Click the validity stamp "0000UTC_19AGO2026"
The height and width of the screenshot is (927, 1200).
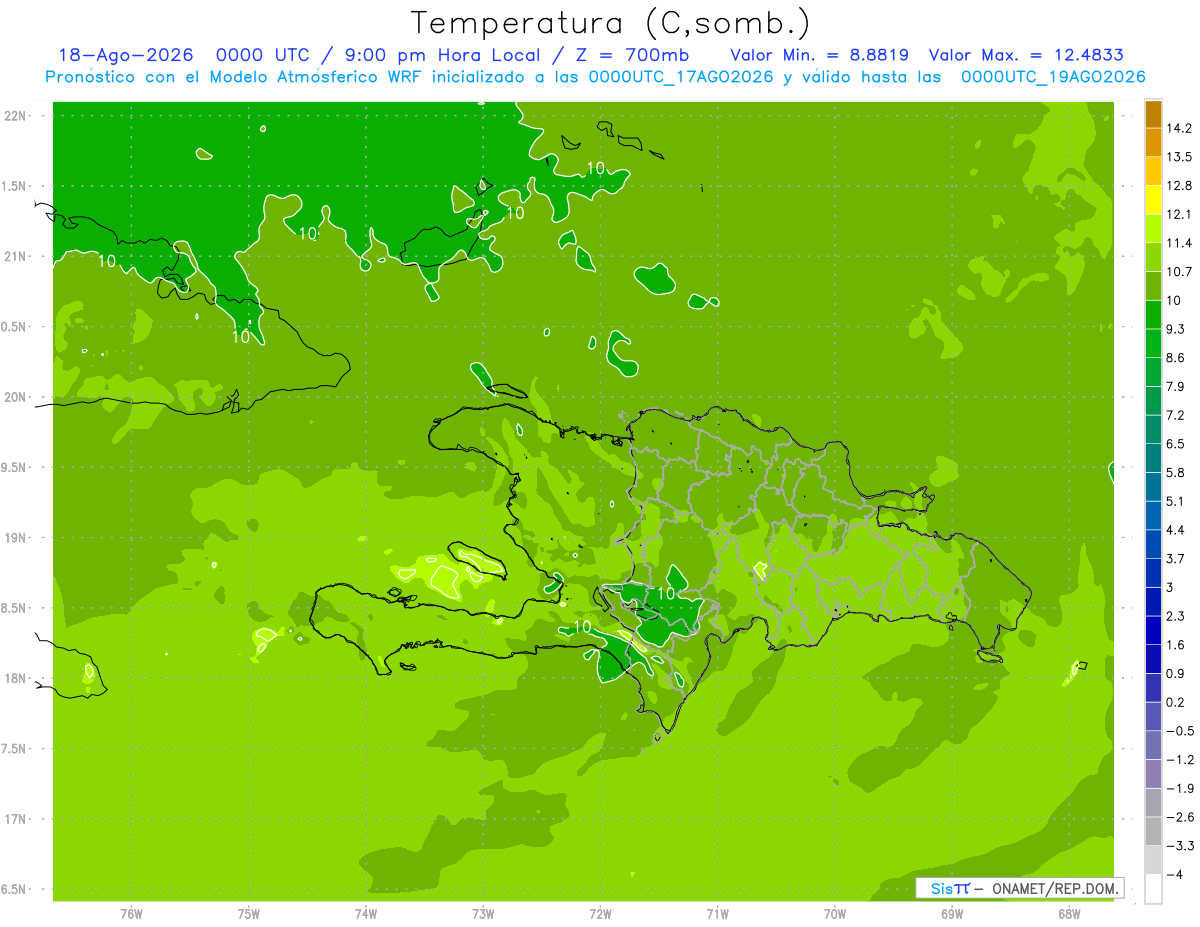point(1052,77)
